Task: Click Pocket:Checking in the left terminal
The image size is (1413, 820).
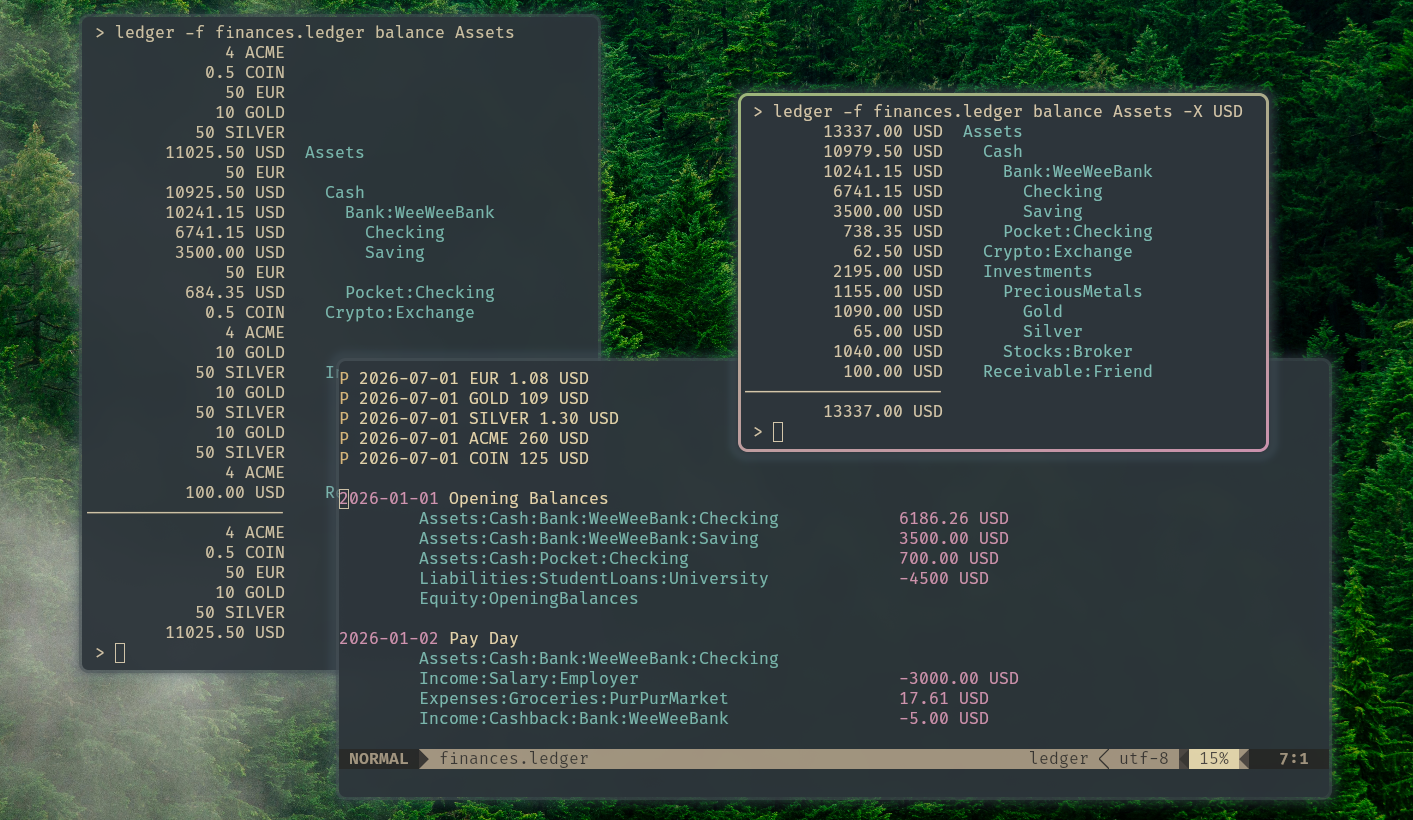Action: point(420,292)
